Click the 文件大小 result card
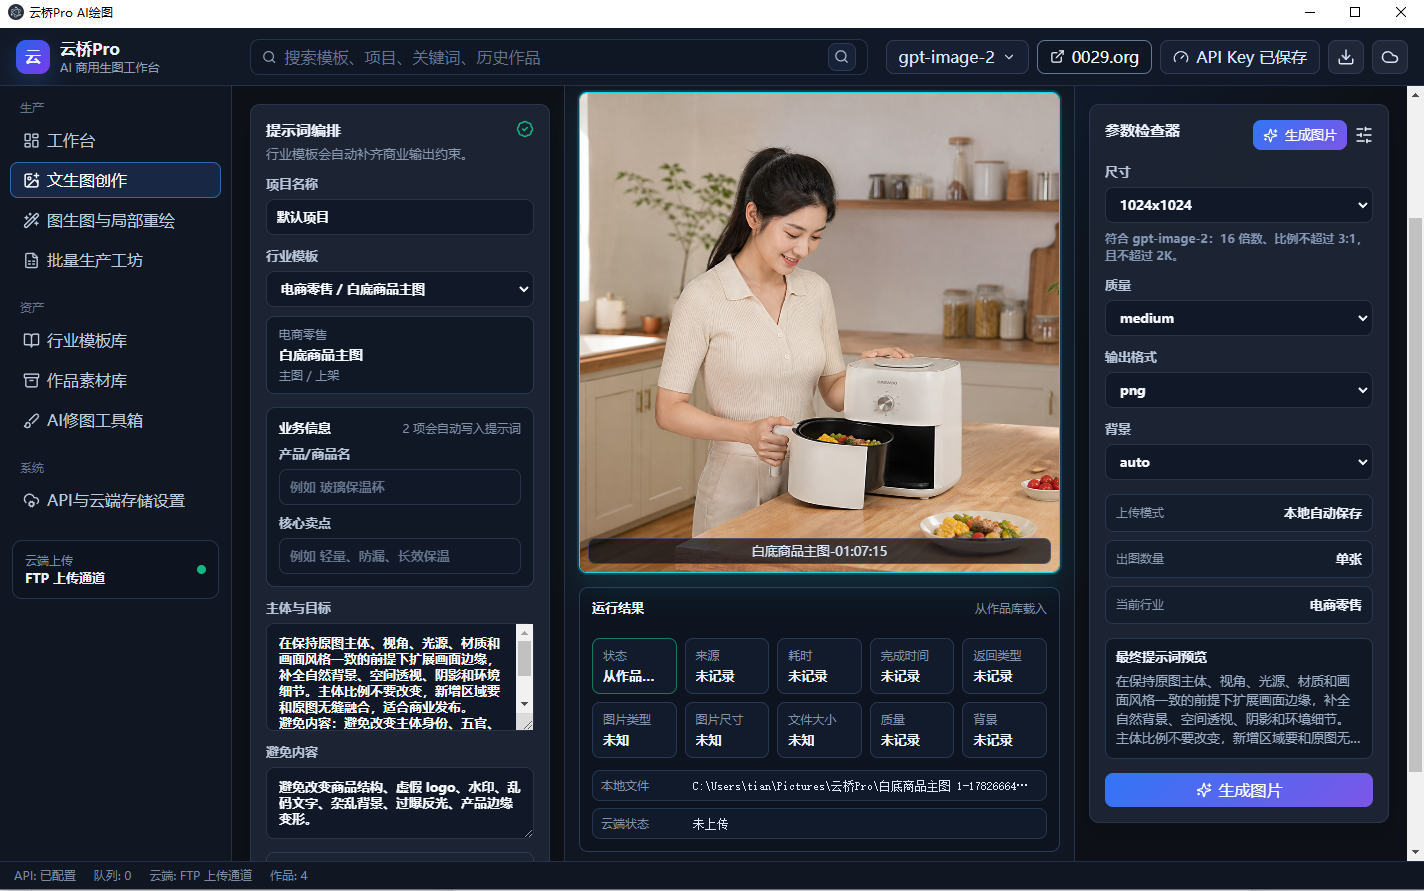Image resolution: width=1424 pixels, height=891 pixels. [x=819, y=730]
